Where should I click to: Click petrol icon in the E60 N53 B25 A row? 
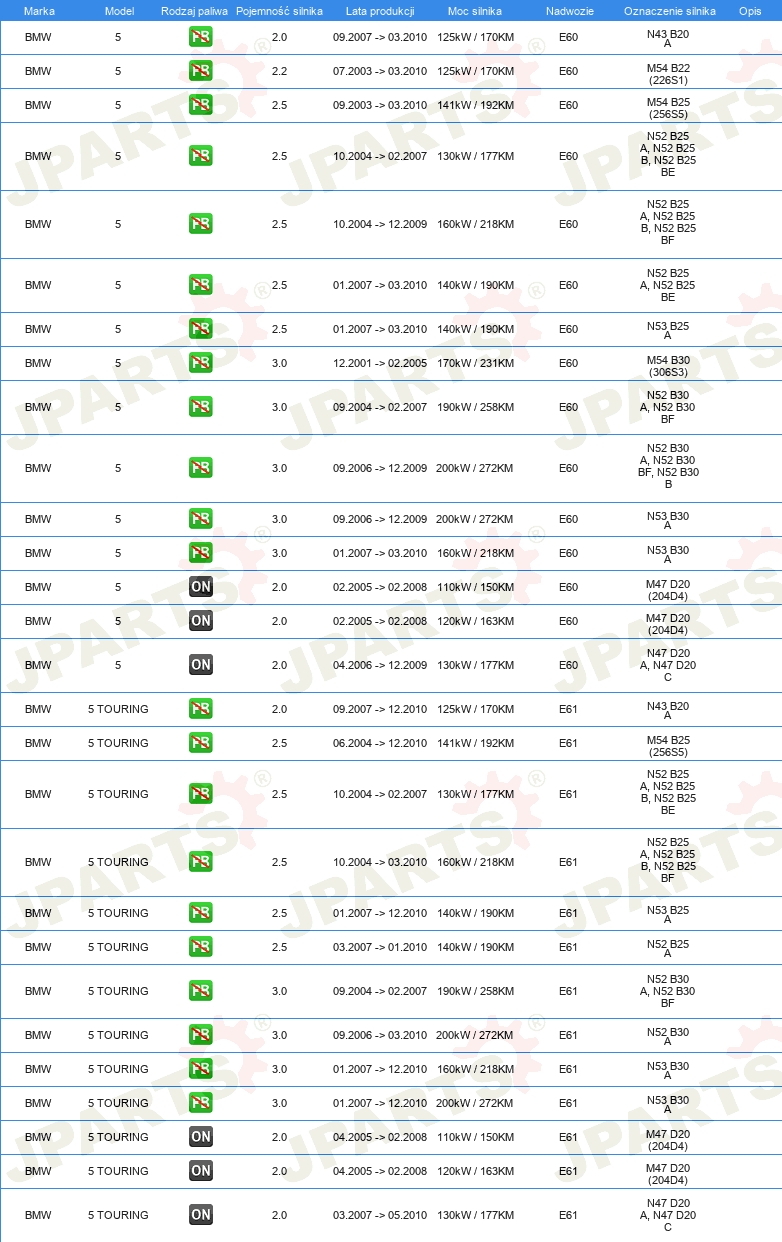200,329
